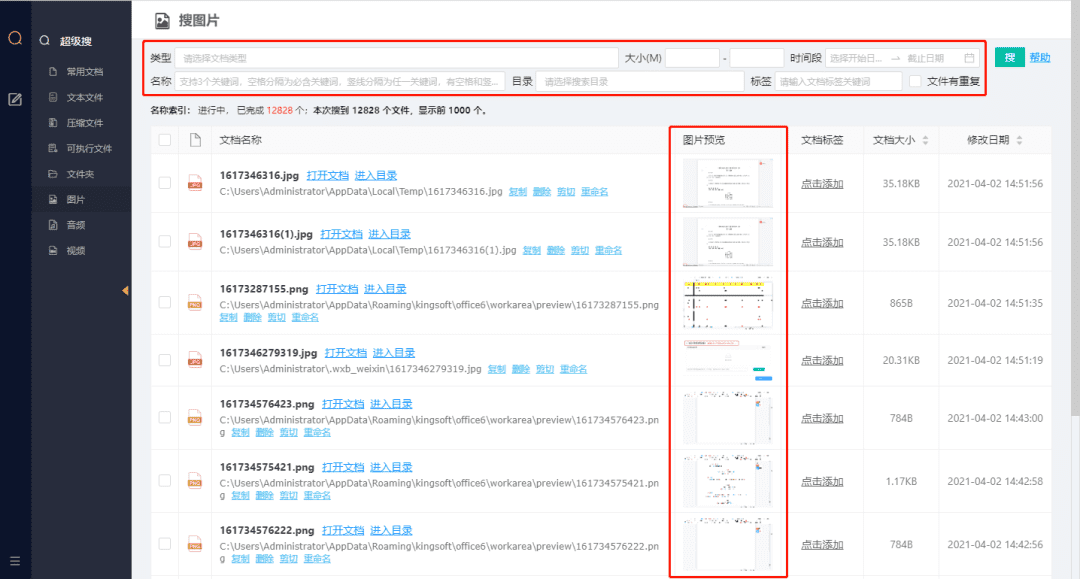Check the row for 1617346279319.jpg

(x=165, y=360)
